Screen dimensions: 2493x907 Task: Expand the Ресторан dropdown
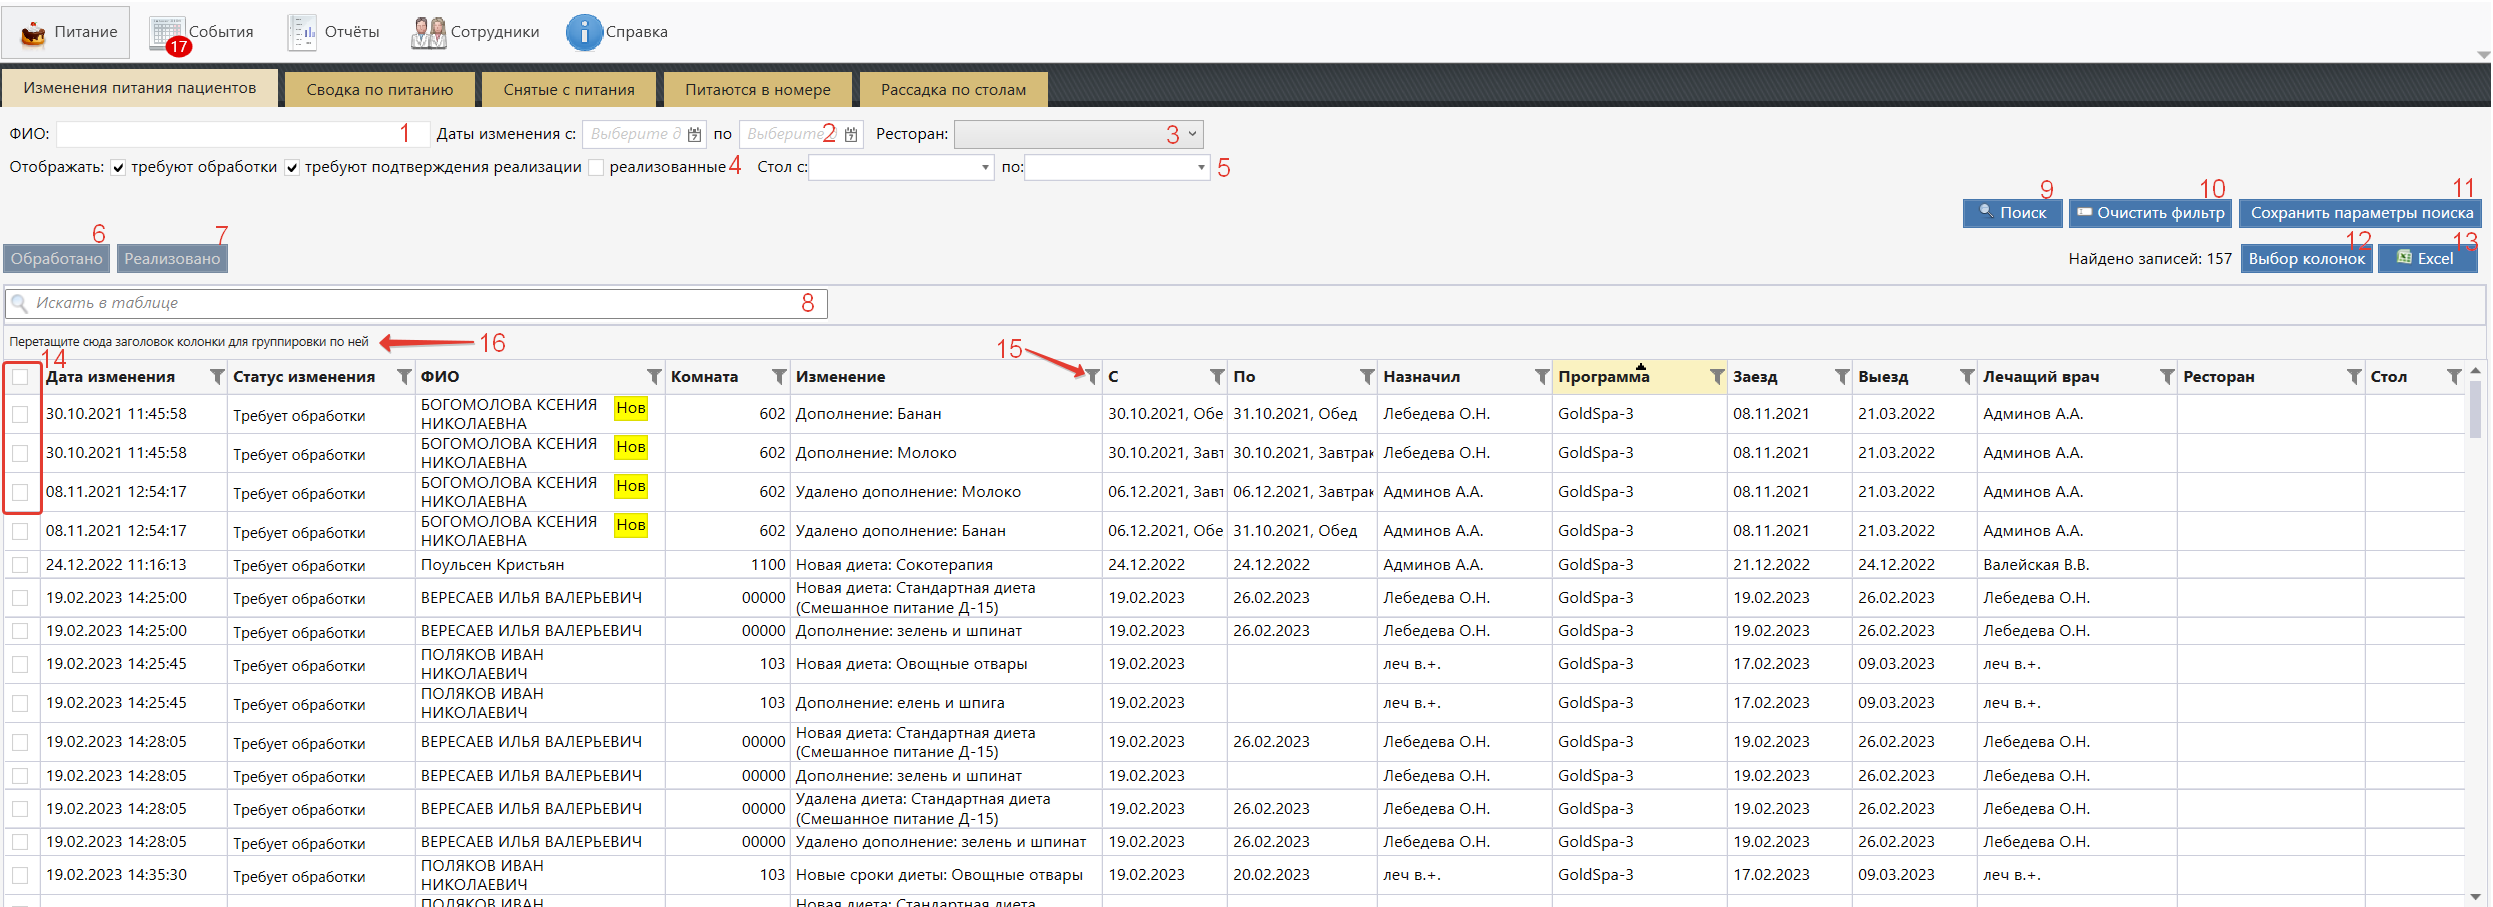(1191, 134)
